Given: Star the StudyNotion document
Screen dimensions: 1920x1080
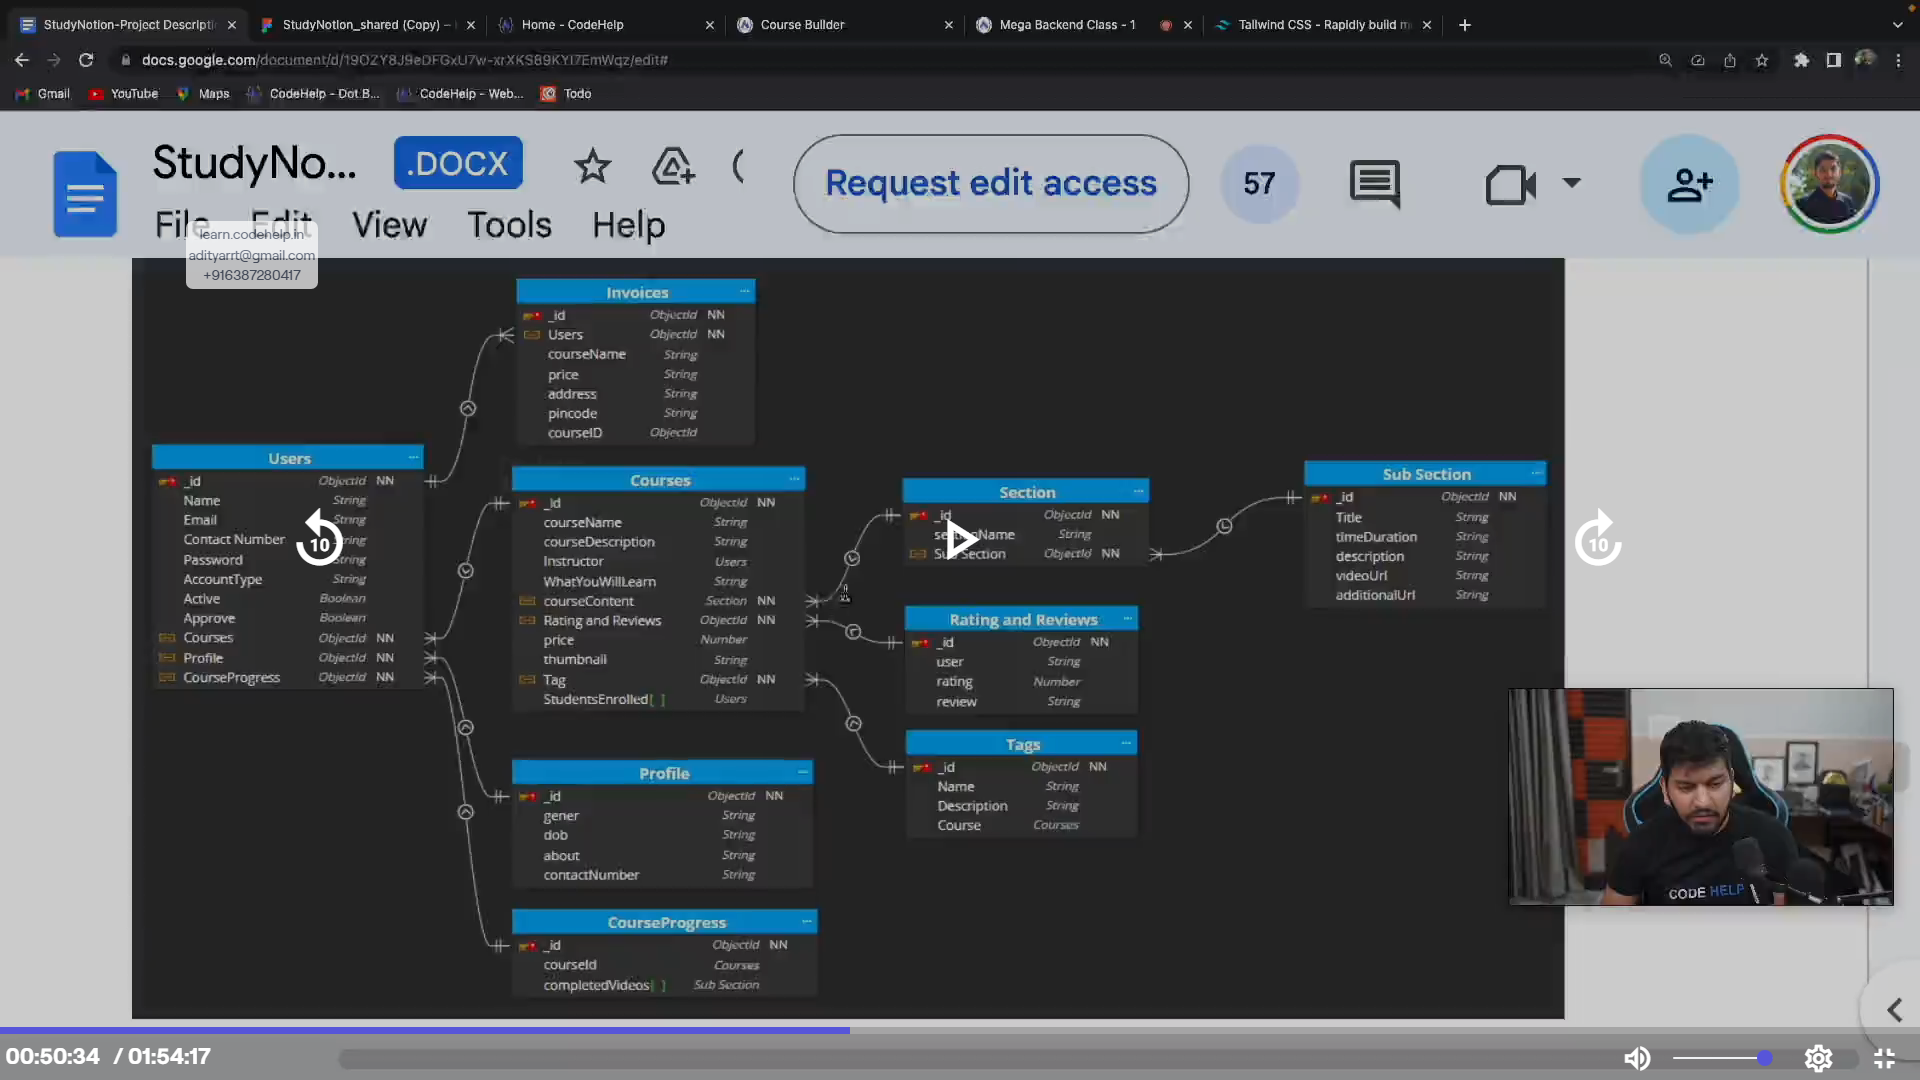Looking at the screenshot, I should coord(592,166).
